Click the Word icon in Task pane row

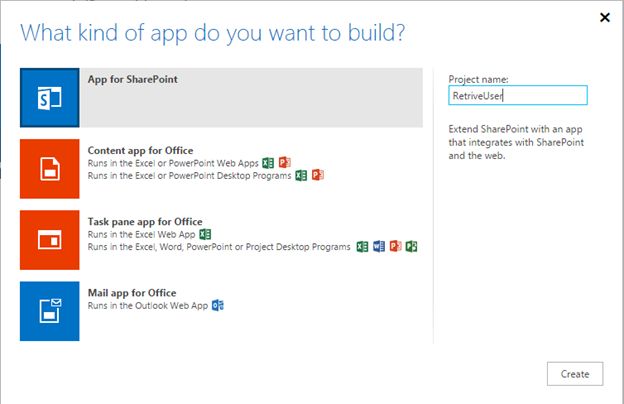(379, 246)
